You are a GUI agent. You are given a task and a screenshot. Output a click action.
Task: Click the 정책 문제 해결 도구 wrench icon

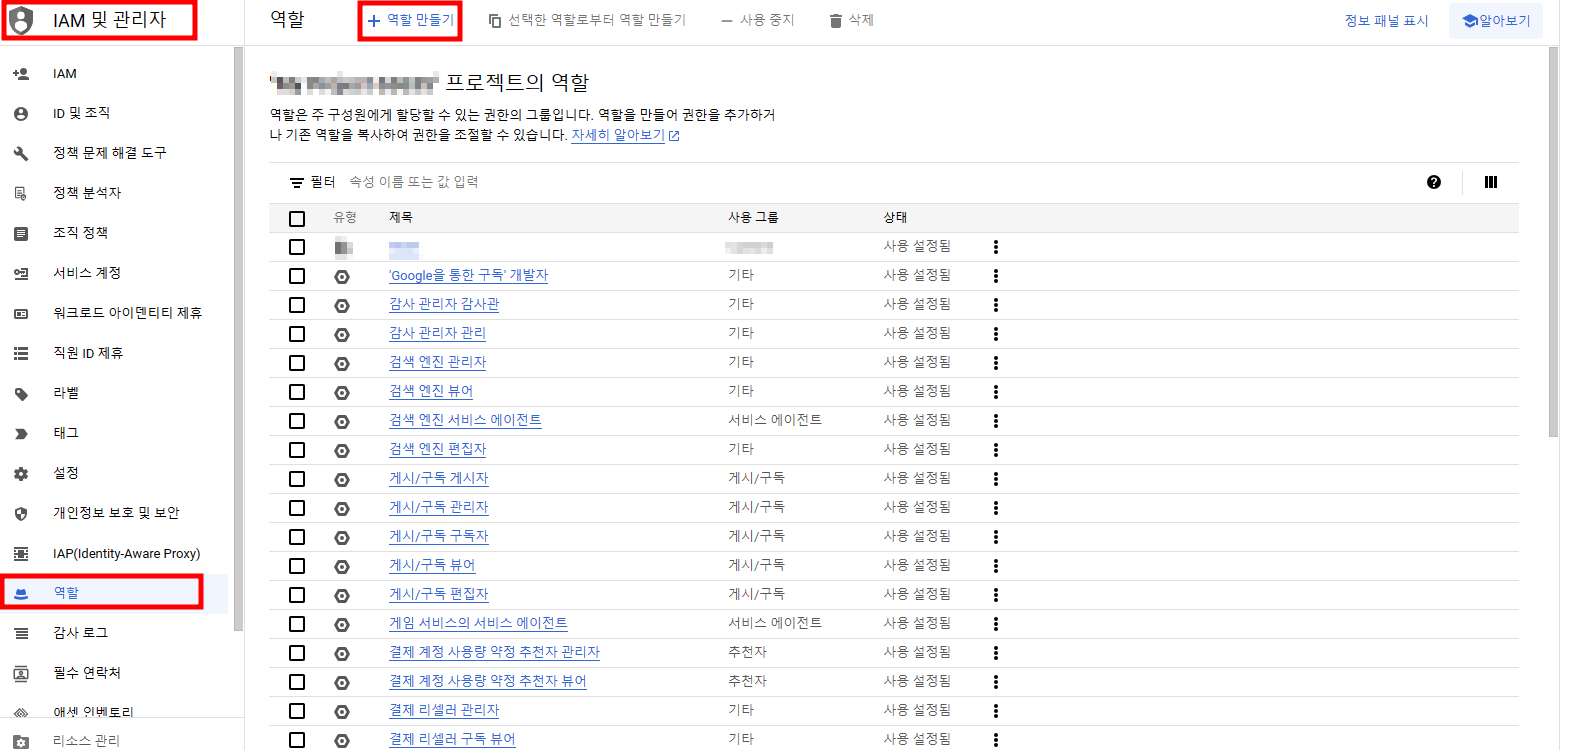[21, 153]
